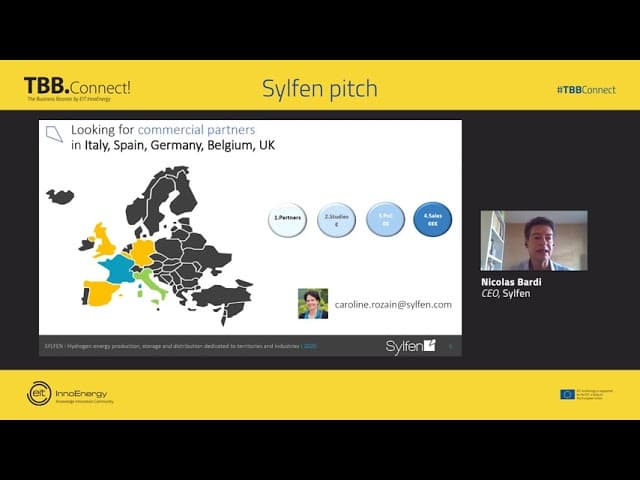Click the Sylfen logo on the slide

(411, 346)
